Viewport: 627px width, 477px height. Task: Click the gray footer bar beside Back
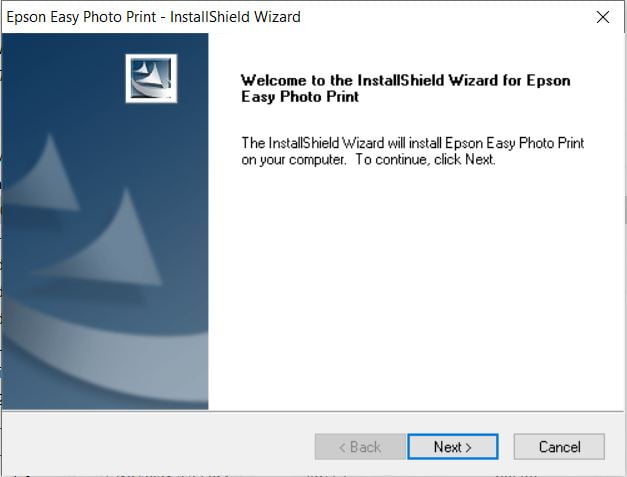click(x=158, y=444)
